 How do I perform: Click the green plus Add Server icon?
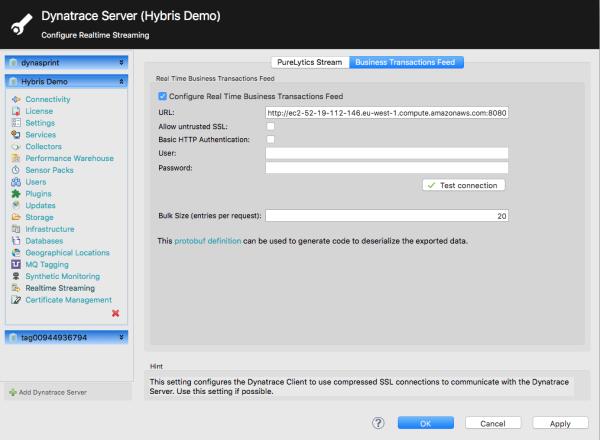coord(13,393)
